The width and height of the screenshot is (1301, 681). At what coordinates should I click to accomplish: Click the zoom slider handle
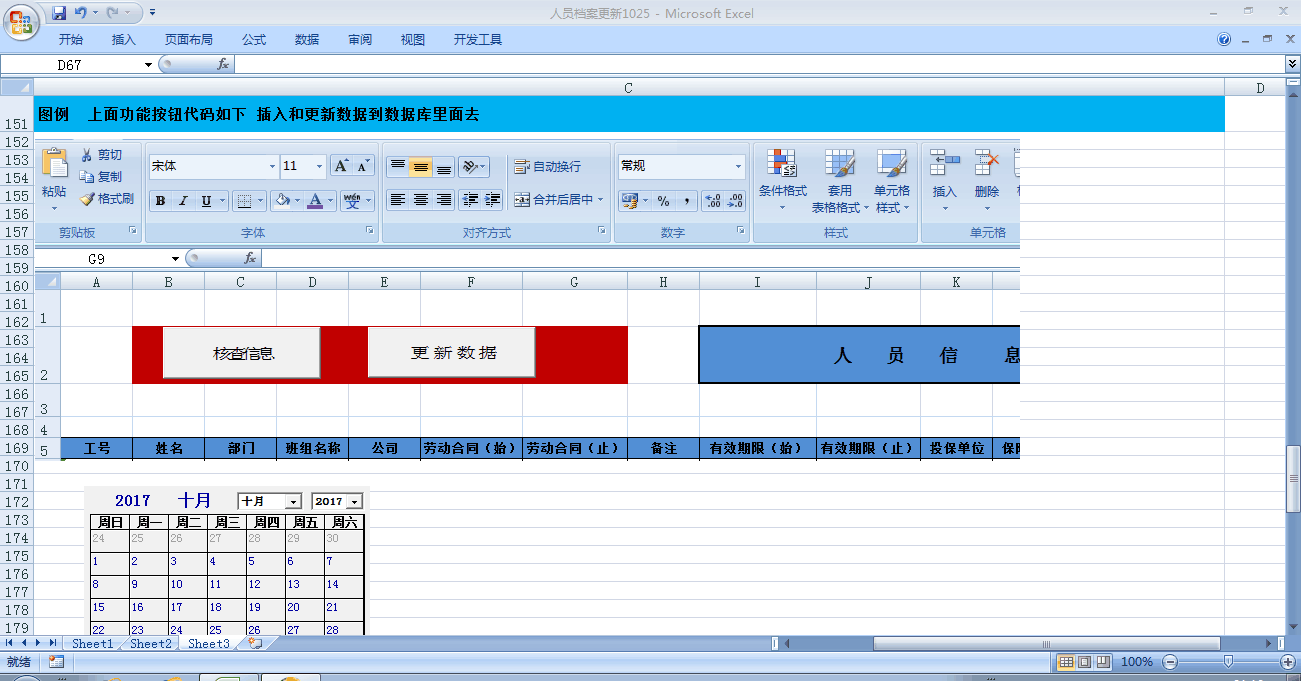pyautogui.click(x=1228, y=662)
